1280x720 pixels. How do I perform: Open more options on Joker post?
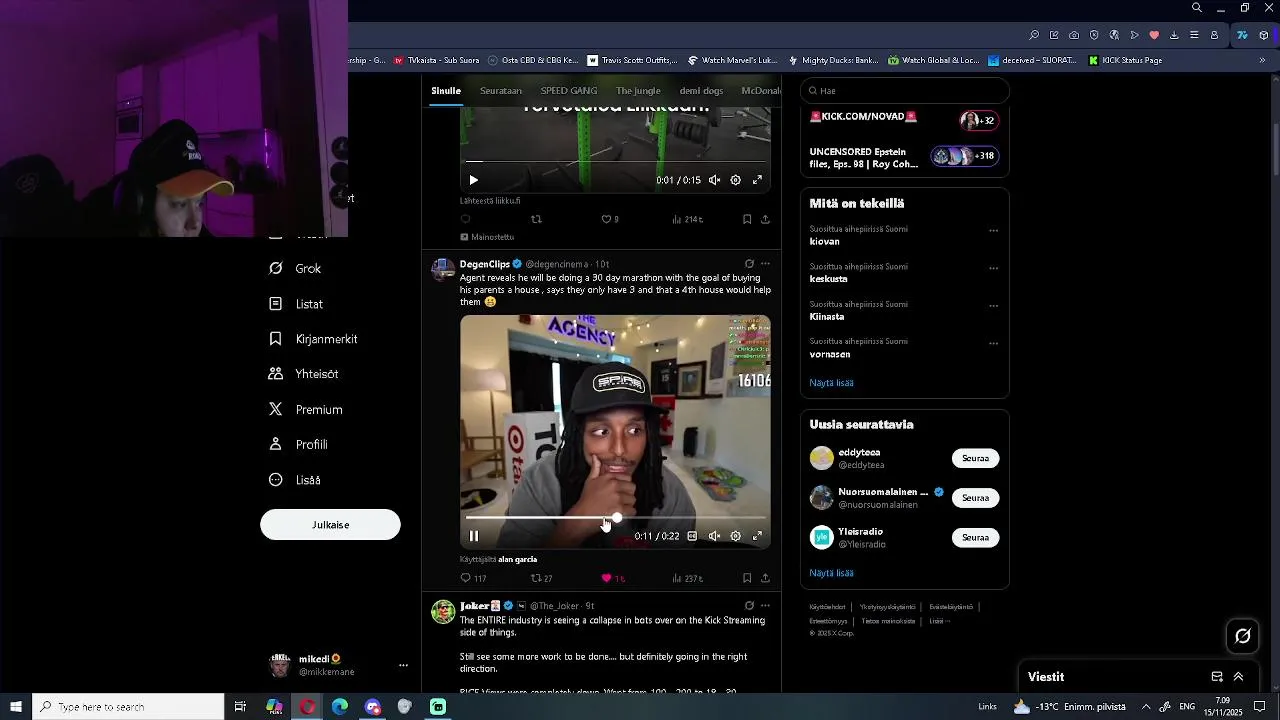point(765,605)
